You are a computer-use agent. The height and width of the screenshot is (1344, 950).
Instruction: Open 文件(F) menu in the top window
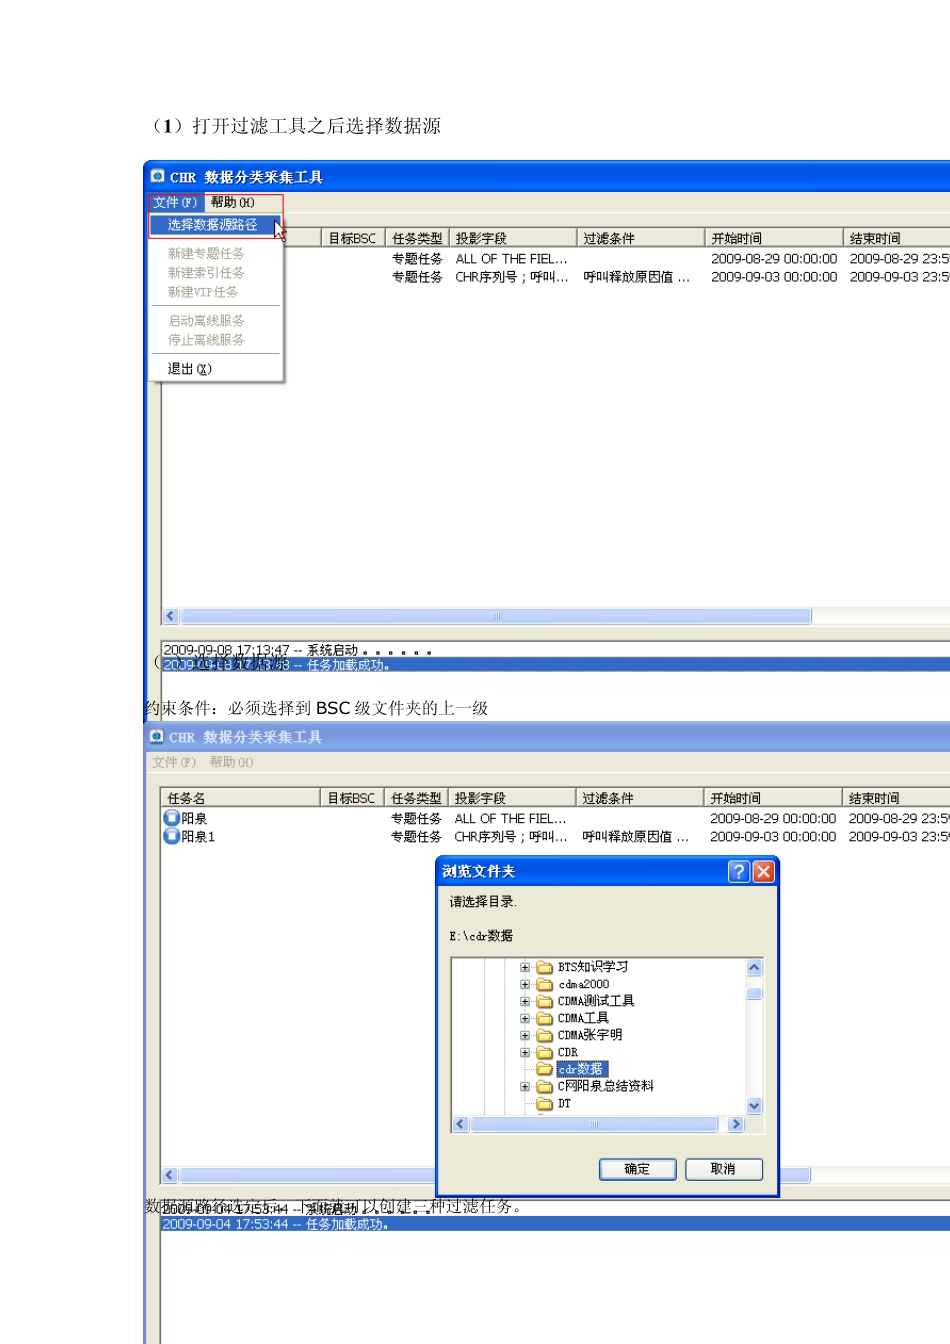[x=175, y=202]
